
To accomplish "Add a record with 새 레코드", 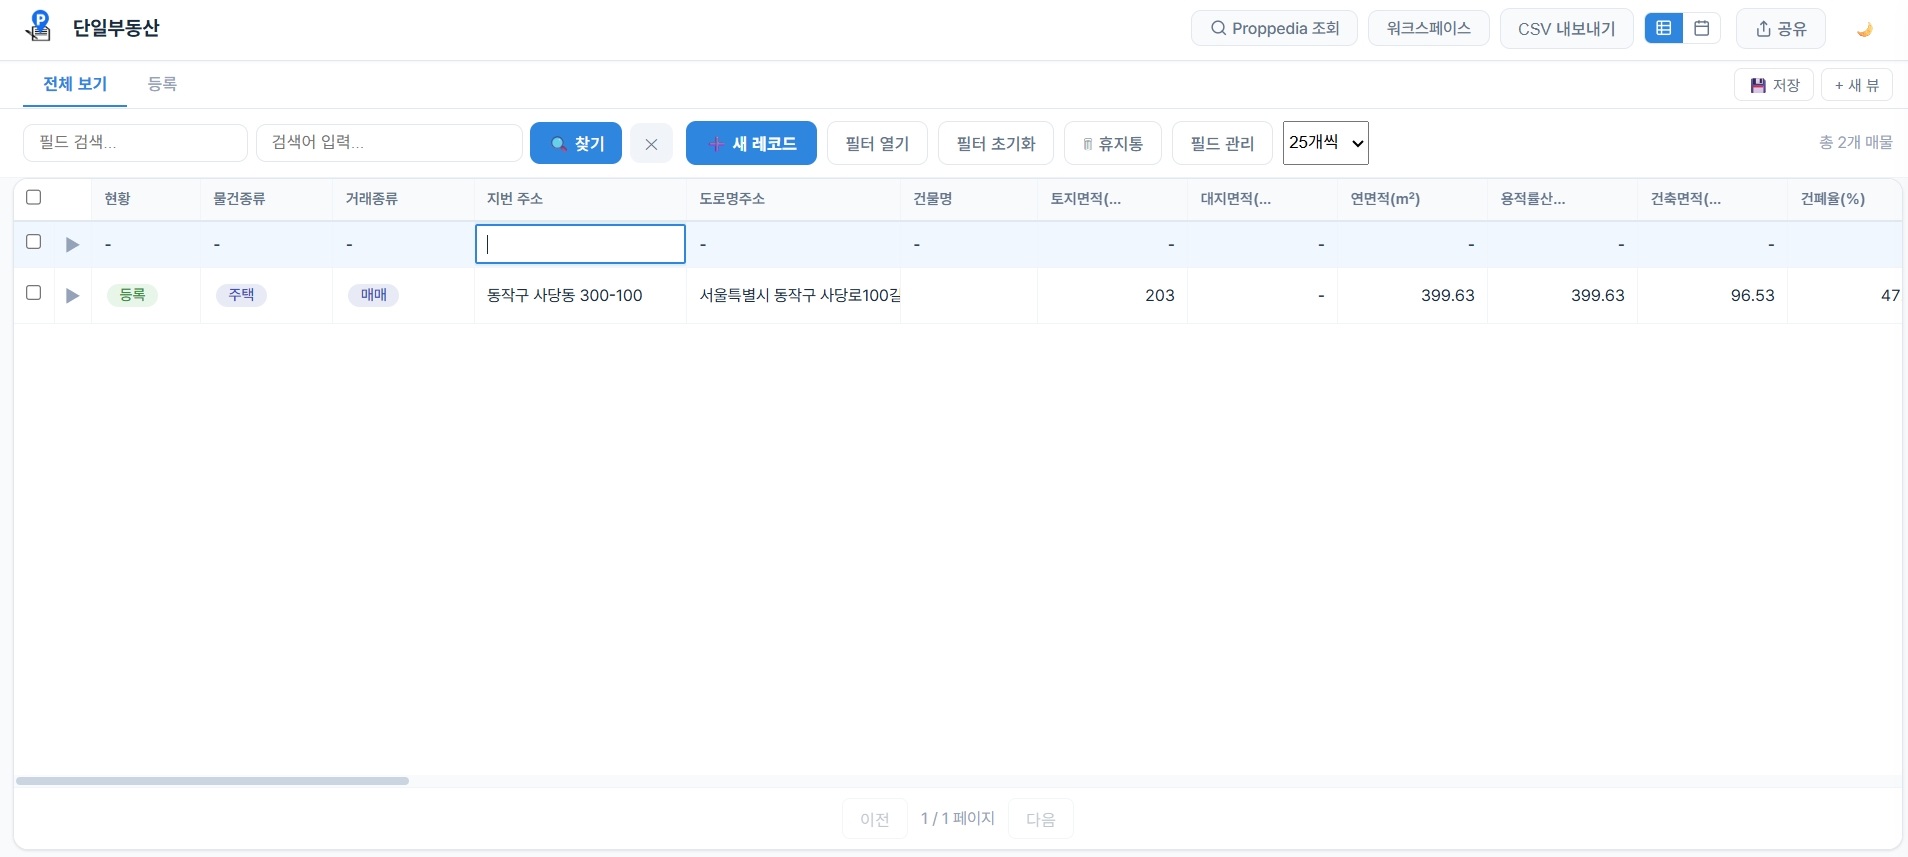I will (x=751, y=143).
